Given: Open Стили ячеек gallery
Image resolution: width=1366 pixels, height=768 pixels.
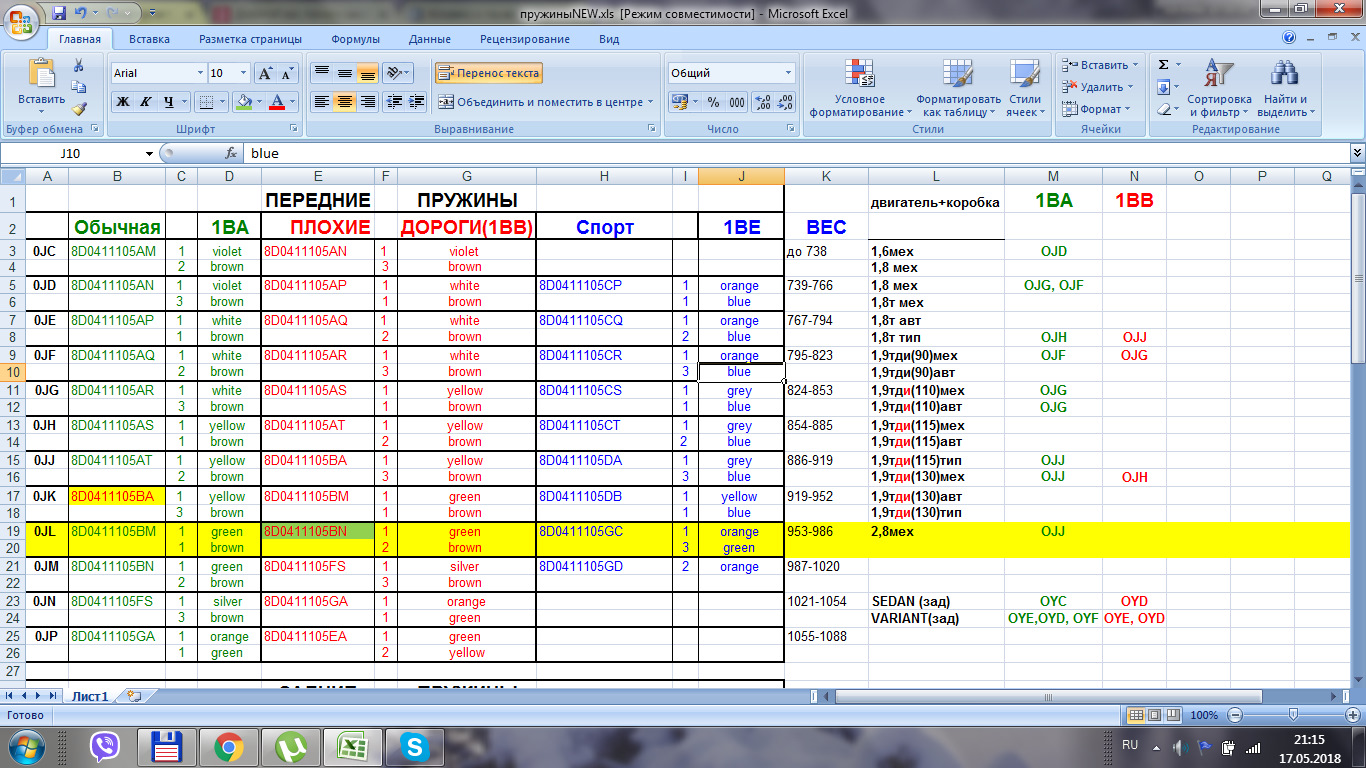Looking at the screenshot, I should point(1024,88).
